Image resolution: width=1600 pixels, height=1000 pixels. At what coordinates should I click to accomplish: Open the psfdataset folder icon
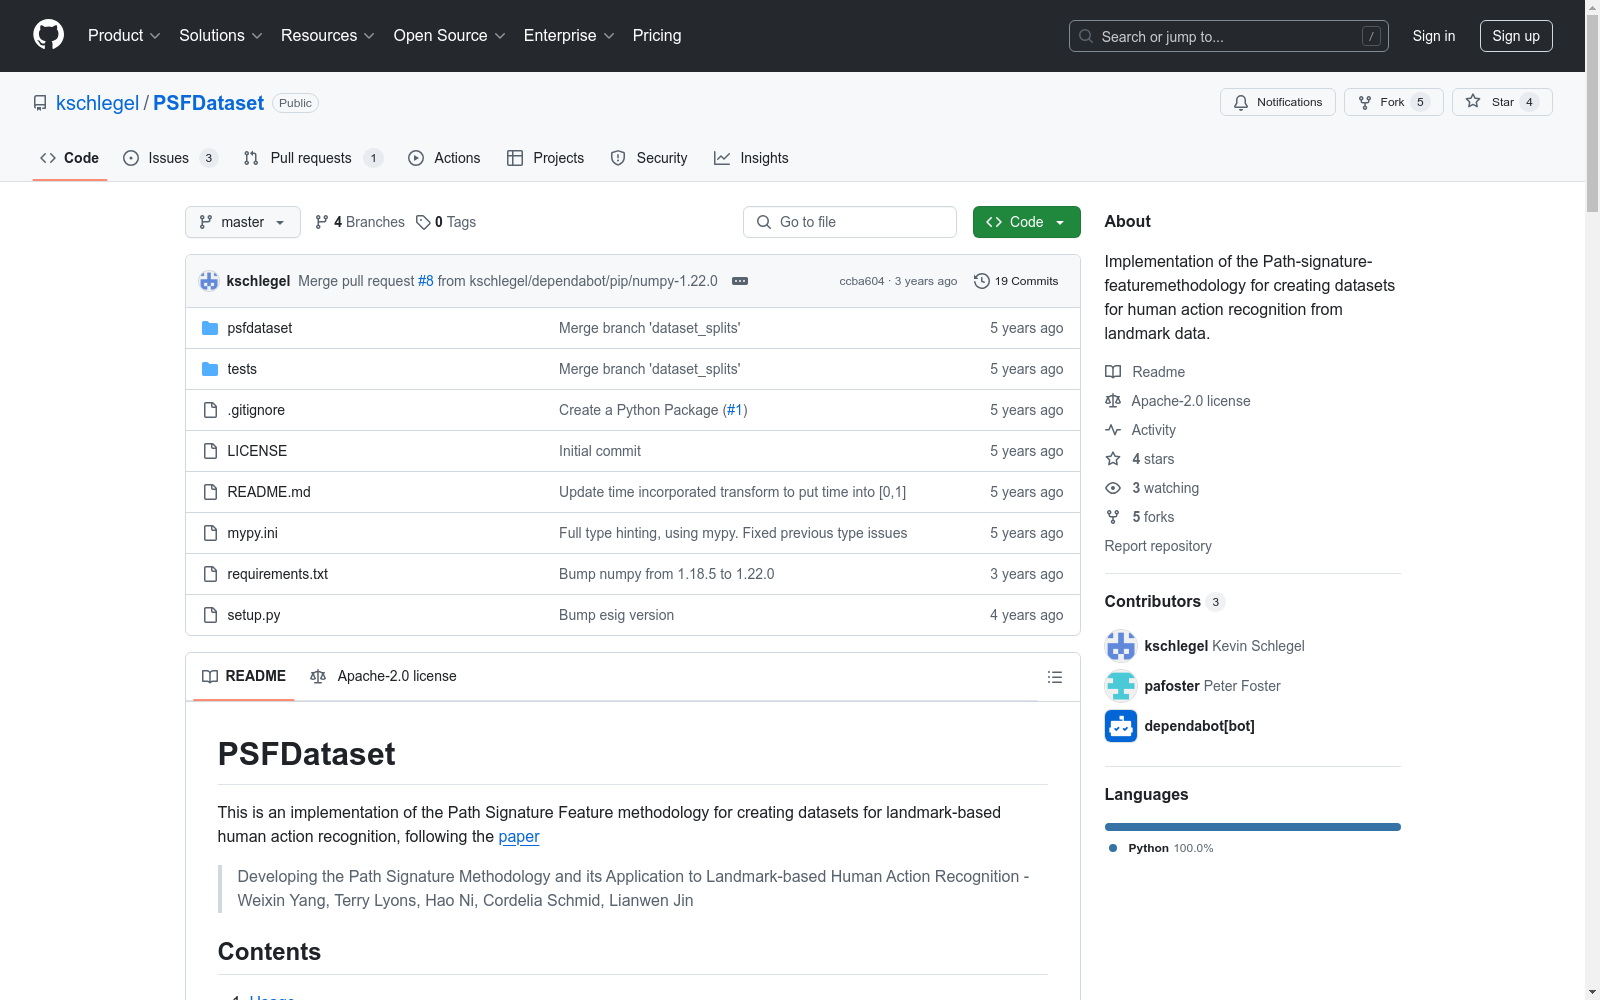[210, 328]
